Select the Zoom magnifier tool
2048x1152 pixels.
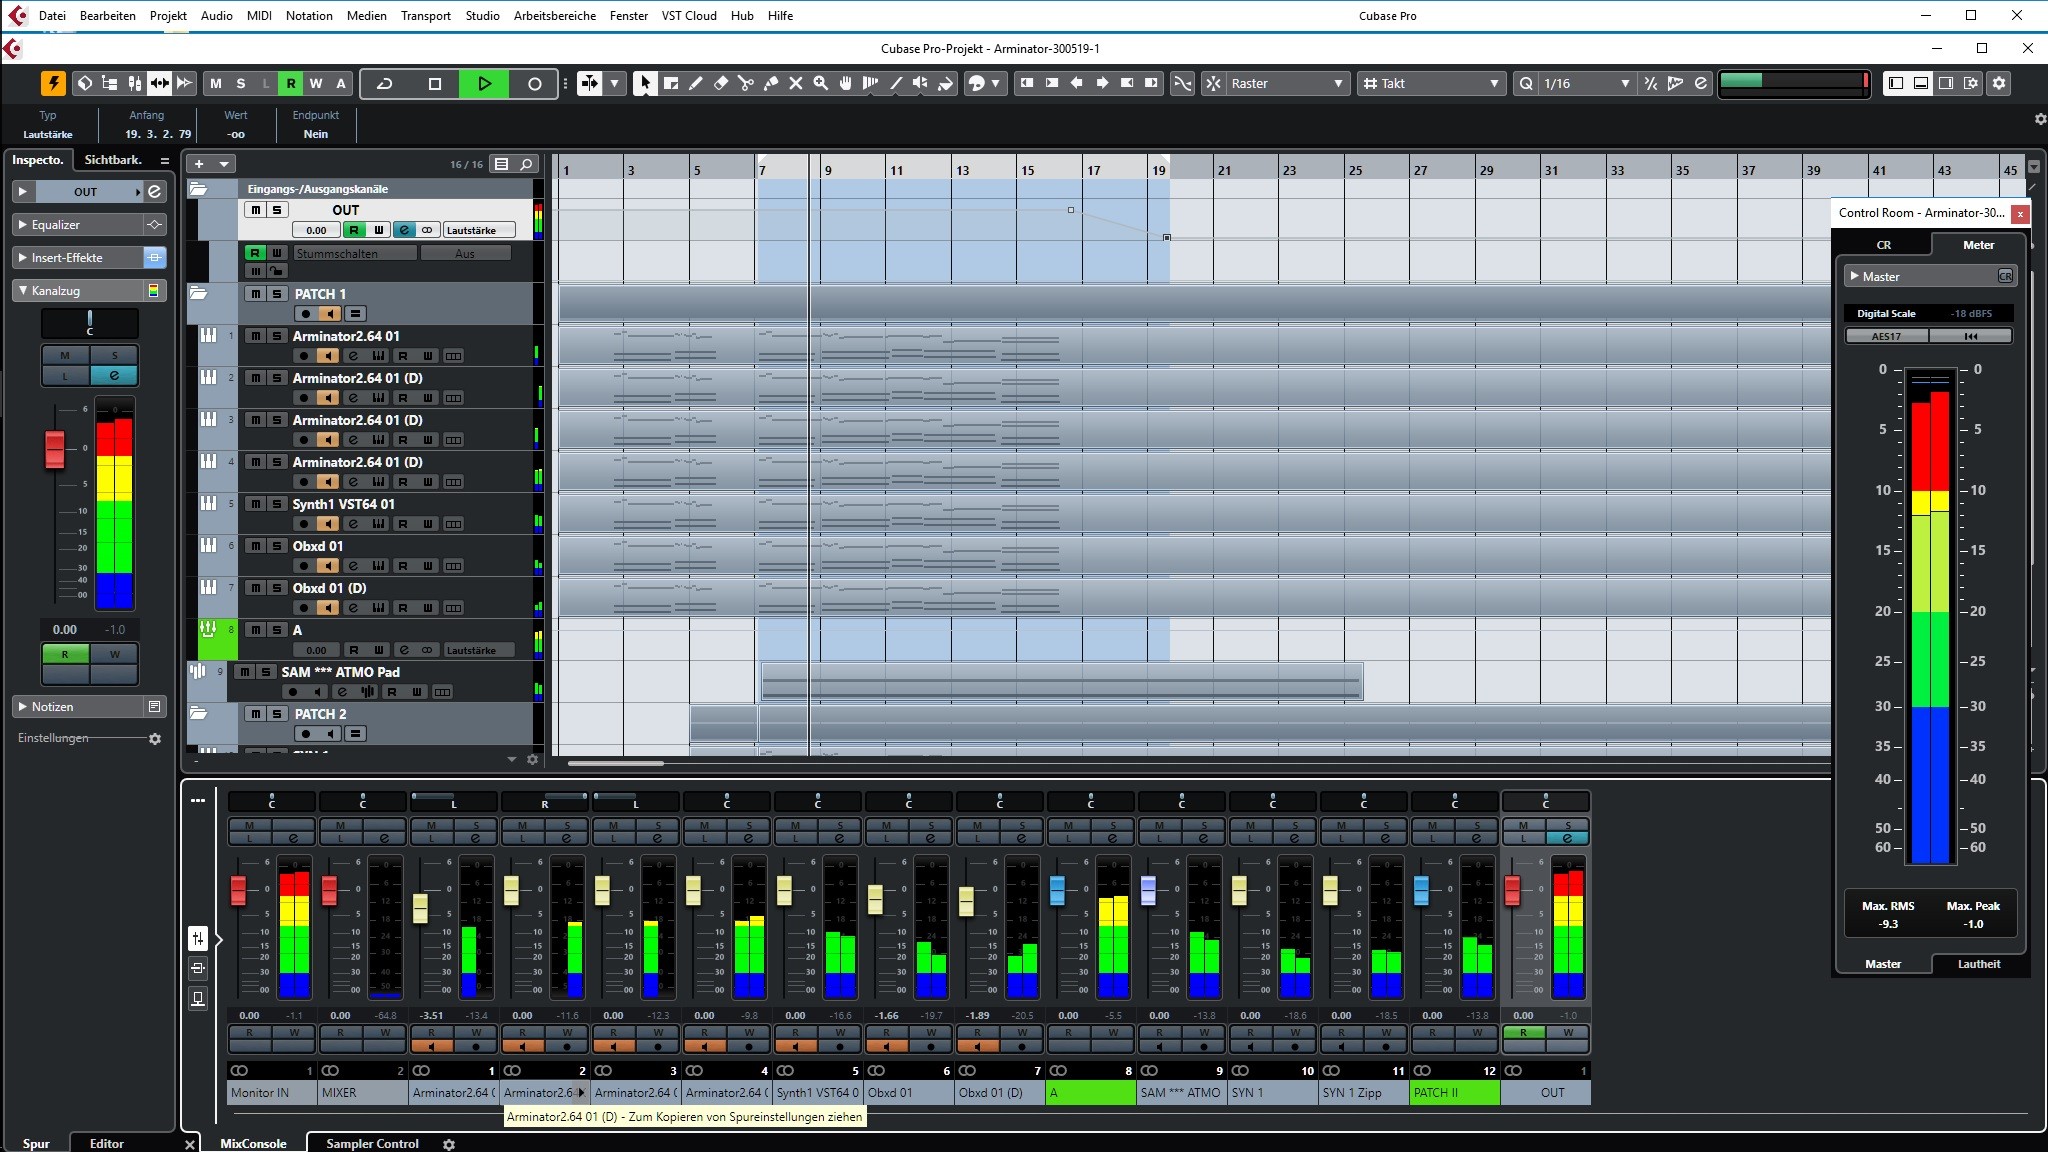(x=821, y=84)
